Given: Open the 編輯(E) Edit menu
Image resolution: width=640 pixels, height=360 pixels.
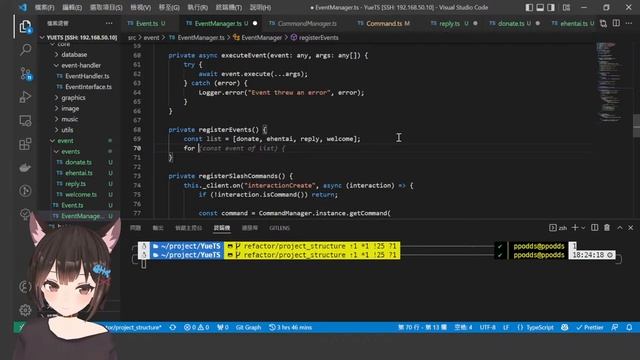Looking at the screenshot, I should [x=72, y=7].
